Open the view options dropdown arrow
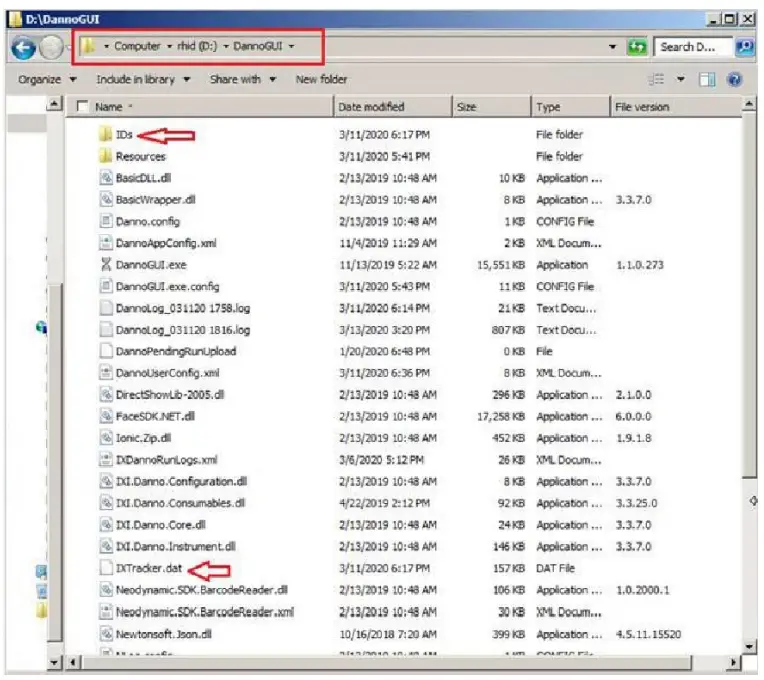 tap(681, 79)
